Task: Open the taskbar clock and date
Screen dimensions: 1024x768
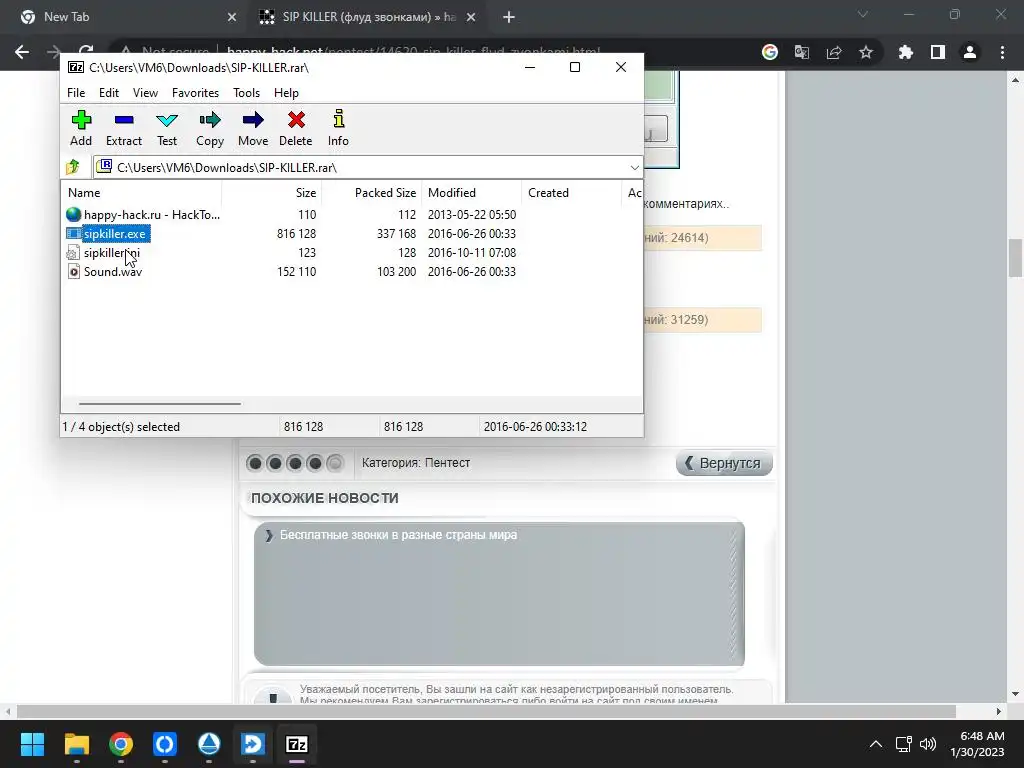Action: click(x=978, y=744)
